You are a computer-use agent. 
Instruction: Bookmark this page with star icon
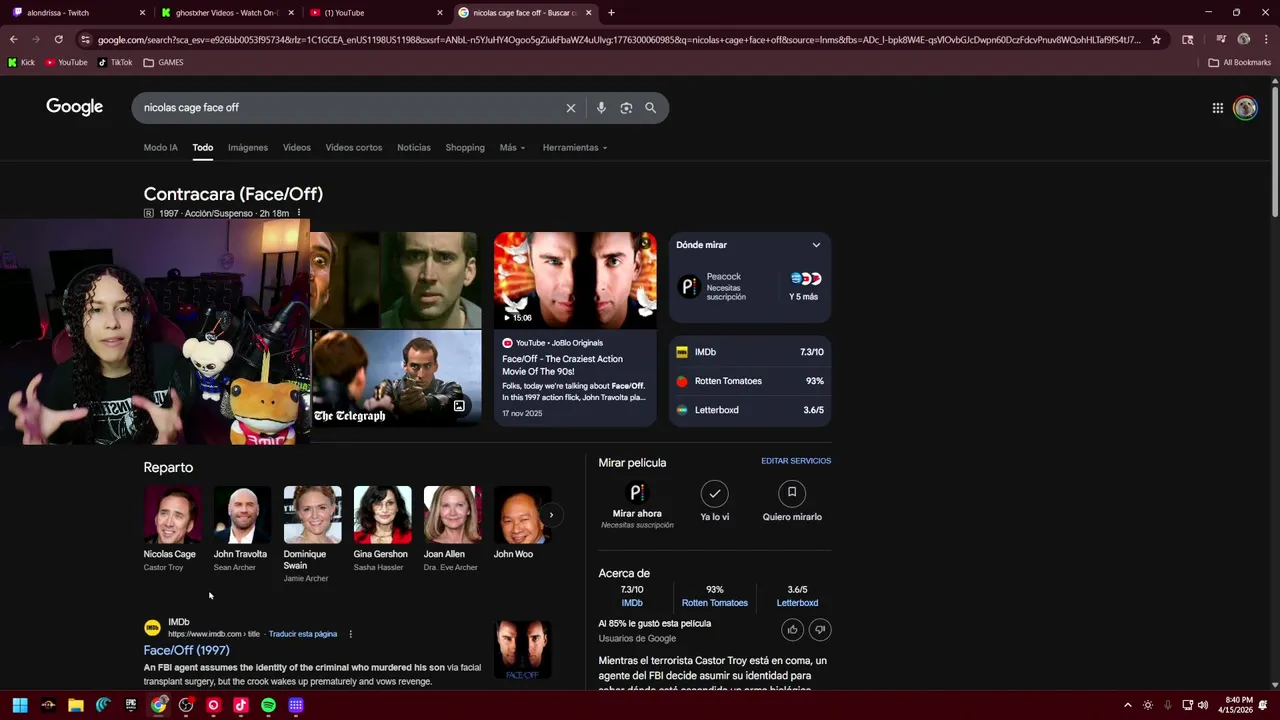pyautogui.click(x=1156, y=40)
